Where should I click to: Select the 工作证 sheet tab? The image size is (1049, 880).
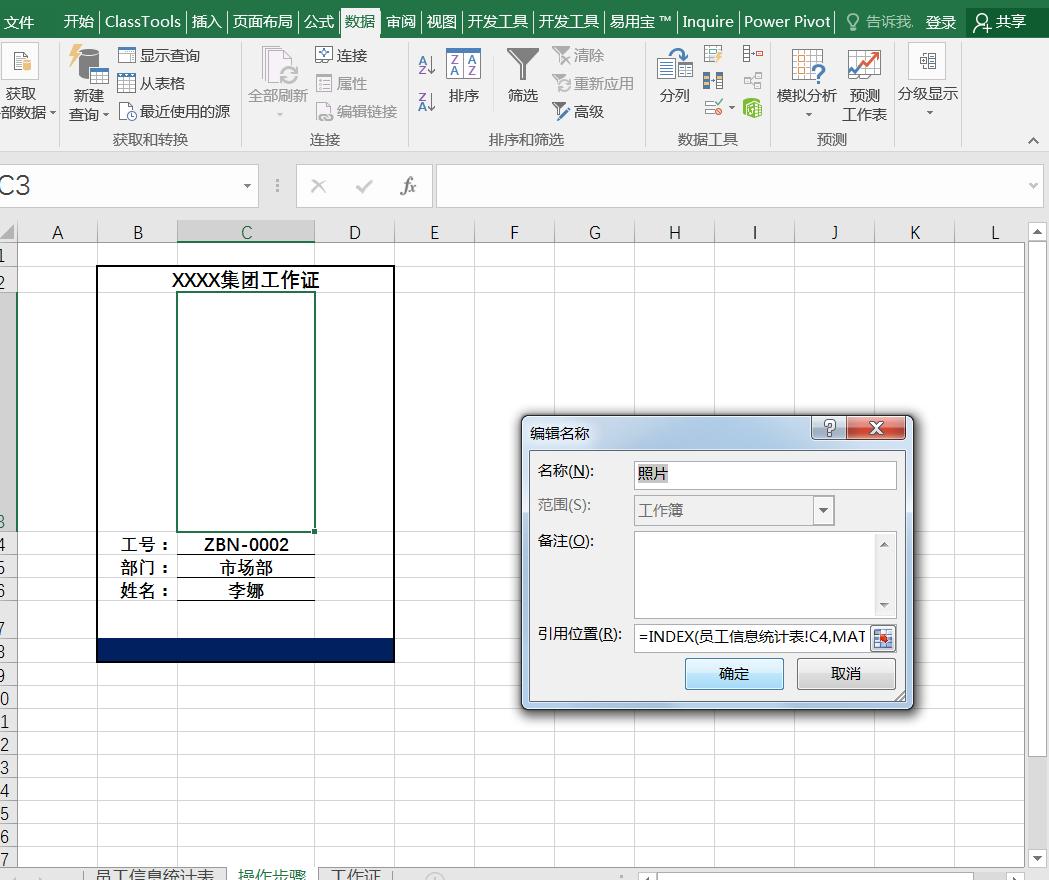tap(358, 874)
